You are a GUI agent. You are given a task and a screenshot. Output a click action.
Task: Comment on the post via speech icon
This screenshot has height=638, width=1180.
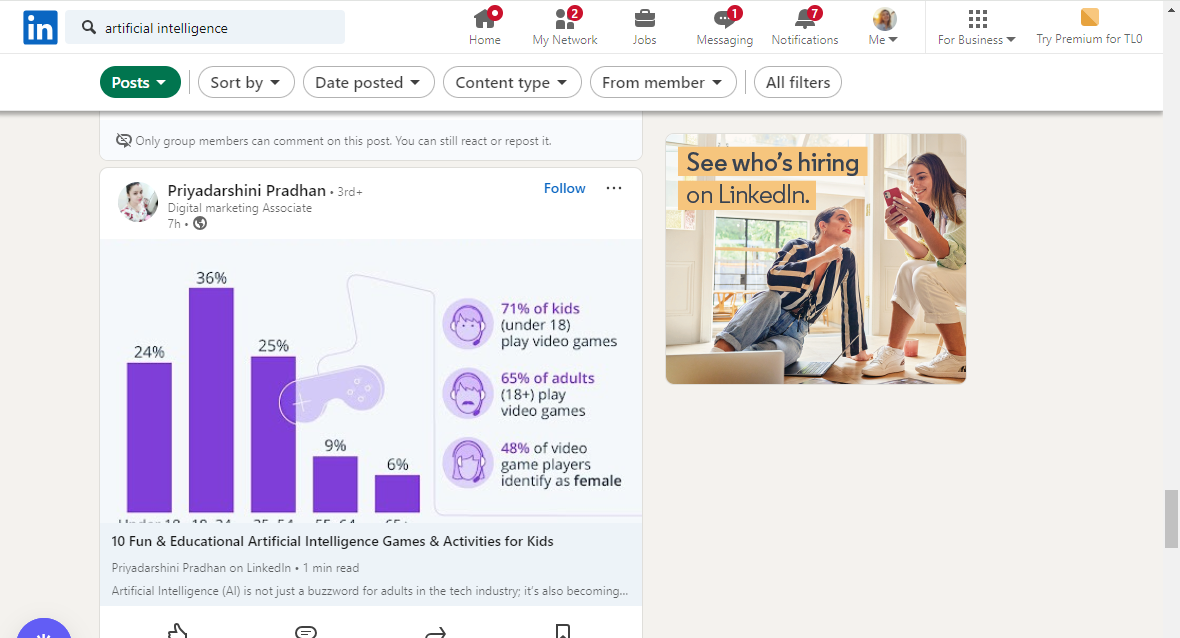pos(306,631)
